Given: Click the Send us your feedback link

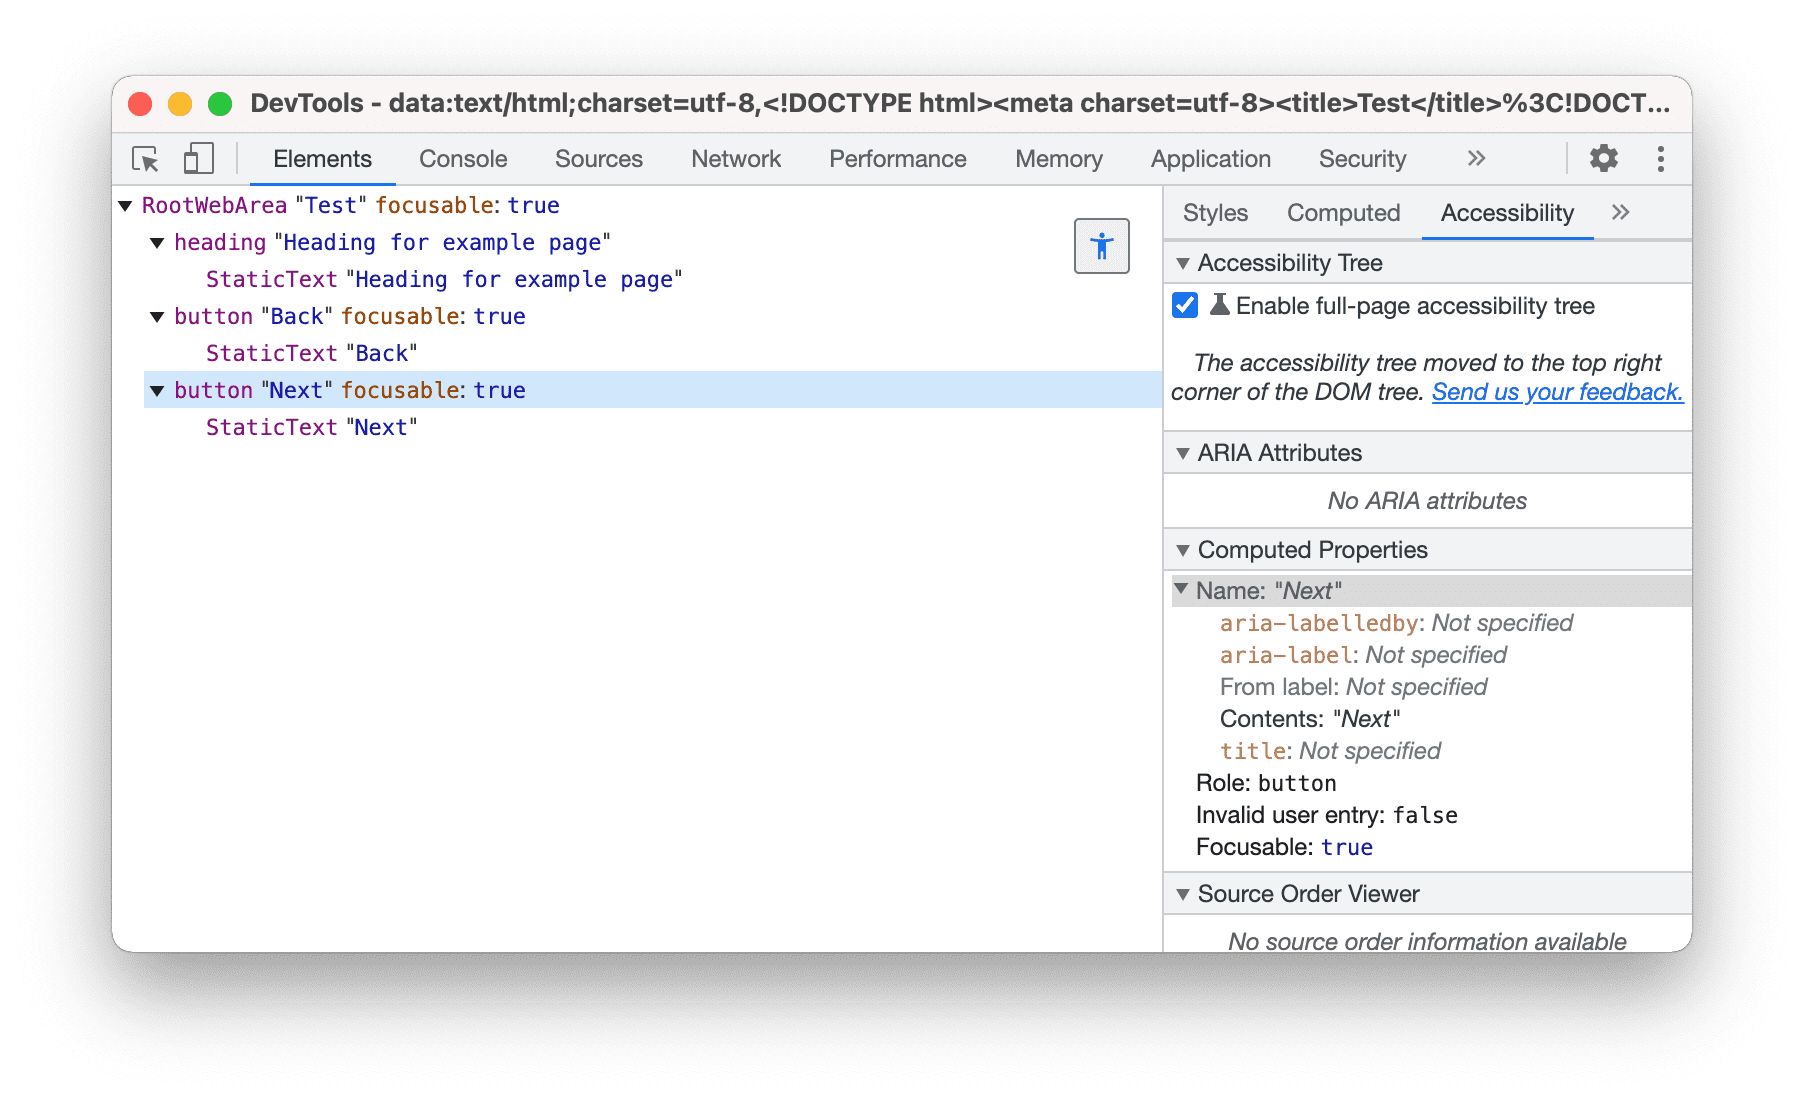Looking at the screenshot, I should [x=1557, y=392].
